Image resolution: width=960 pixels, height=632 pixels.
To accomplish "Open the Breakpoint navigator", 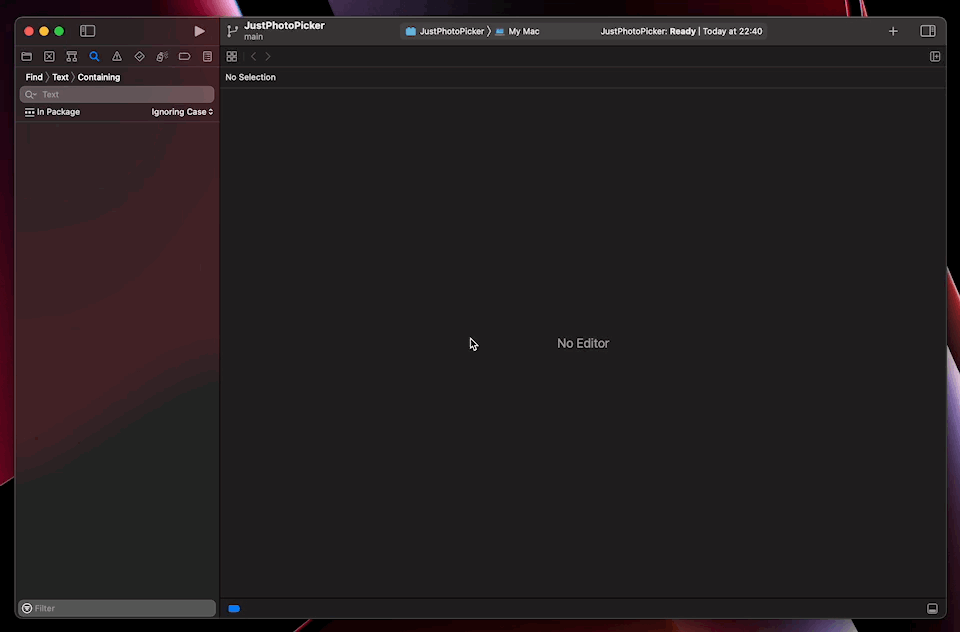I will point(184,56).
